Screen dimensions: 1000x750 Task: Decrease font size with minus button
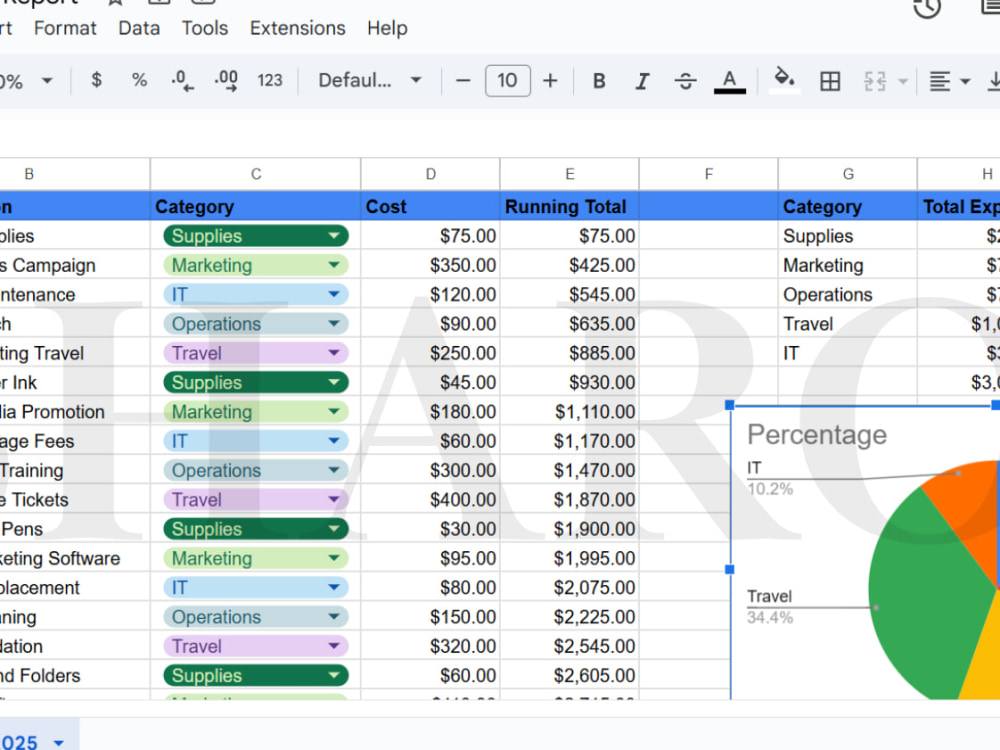tap(463, 81)
